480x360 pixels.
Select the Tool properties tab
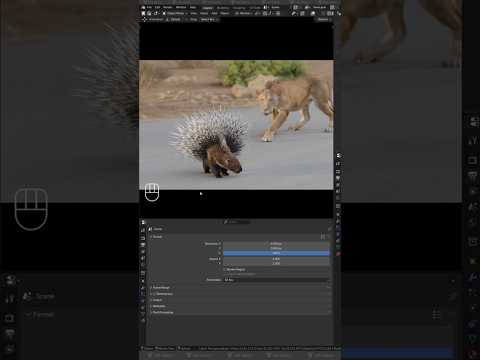click(x=143, y=230)
